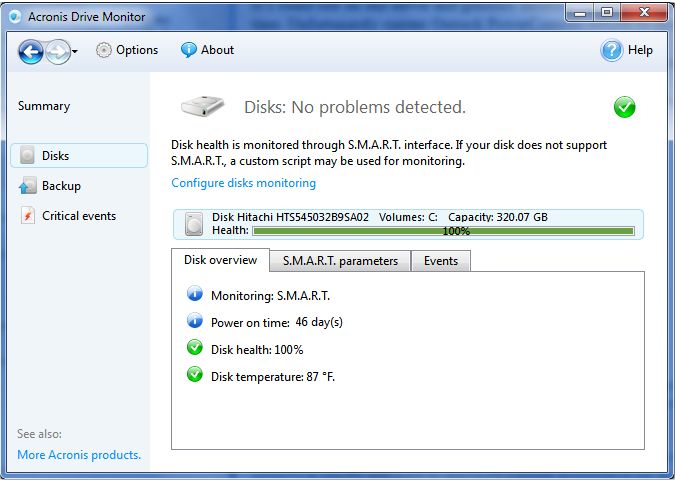Open Critical events in the sidebar

click(78, 216)
